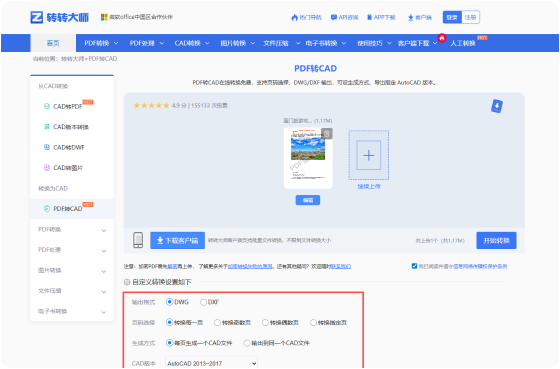Click the red fire badge on 客户端下载
The image size is (560, 369).
click(442, 38)
